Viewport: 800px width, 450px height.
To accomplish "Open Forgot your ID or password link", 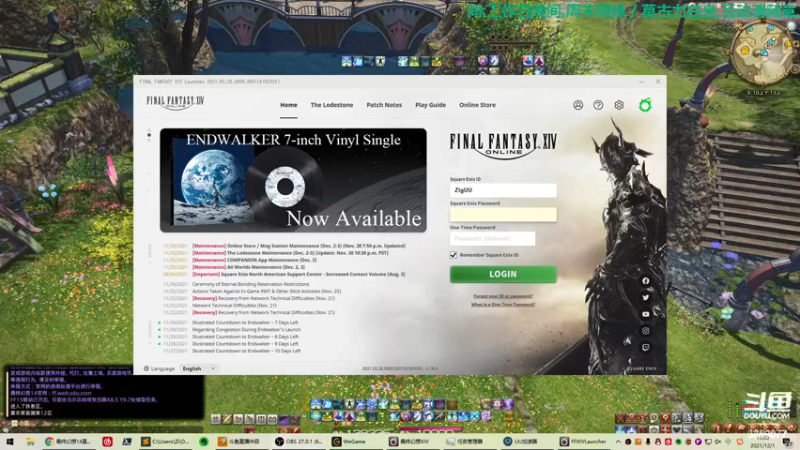I will (503, 296).
